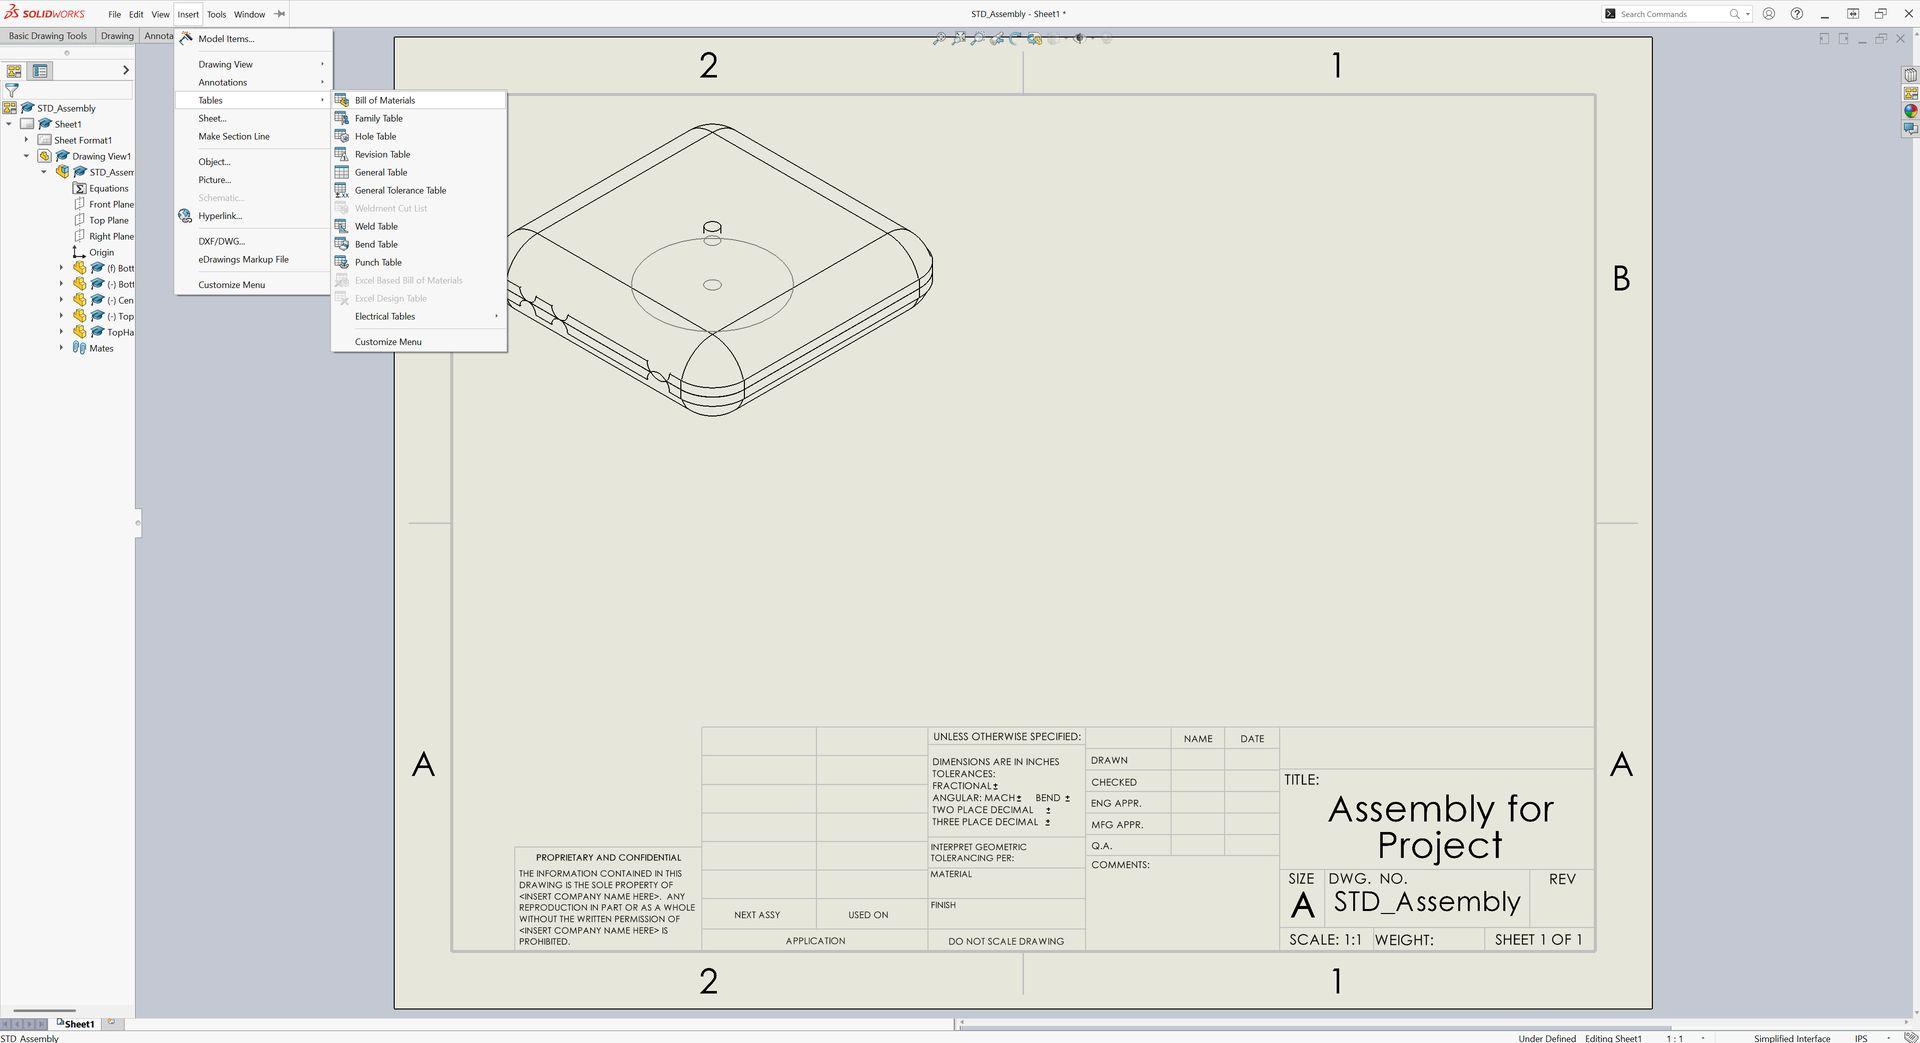Click the Add Sheet icon
The image size is (1920, 1043).
111,1023
